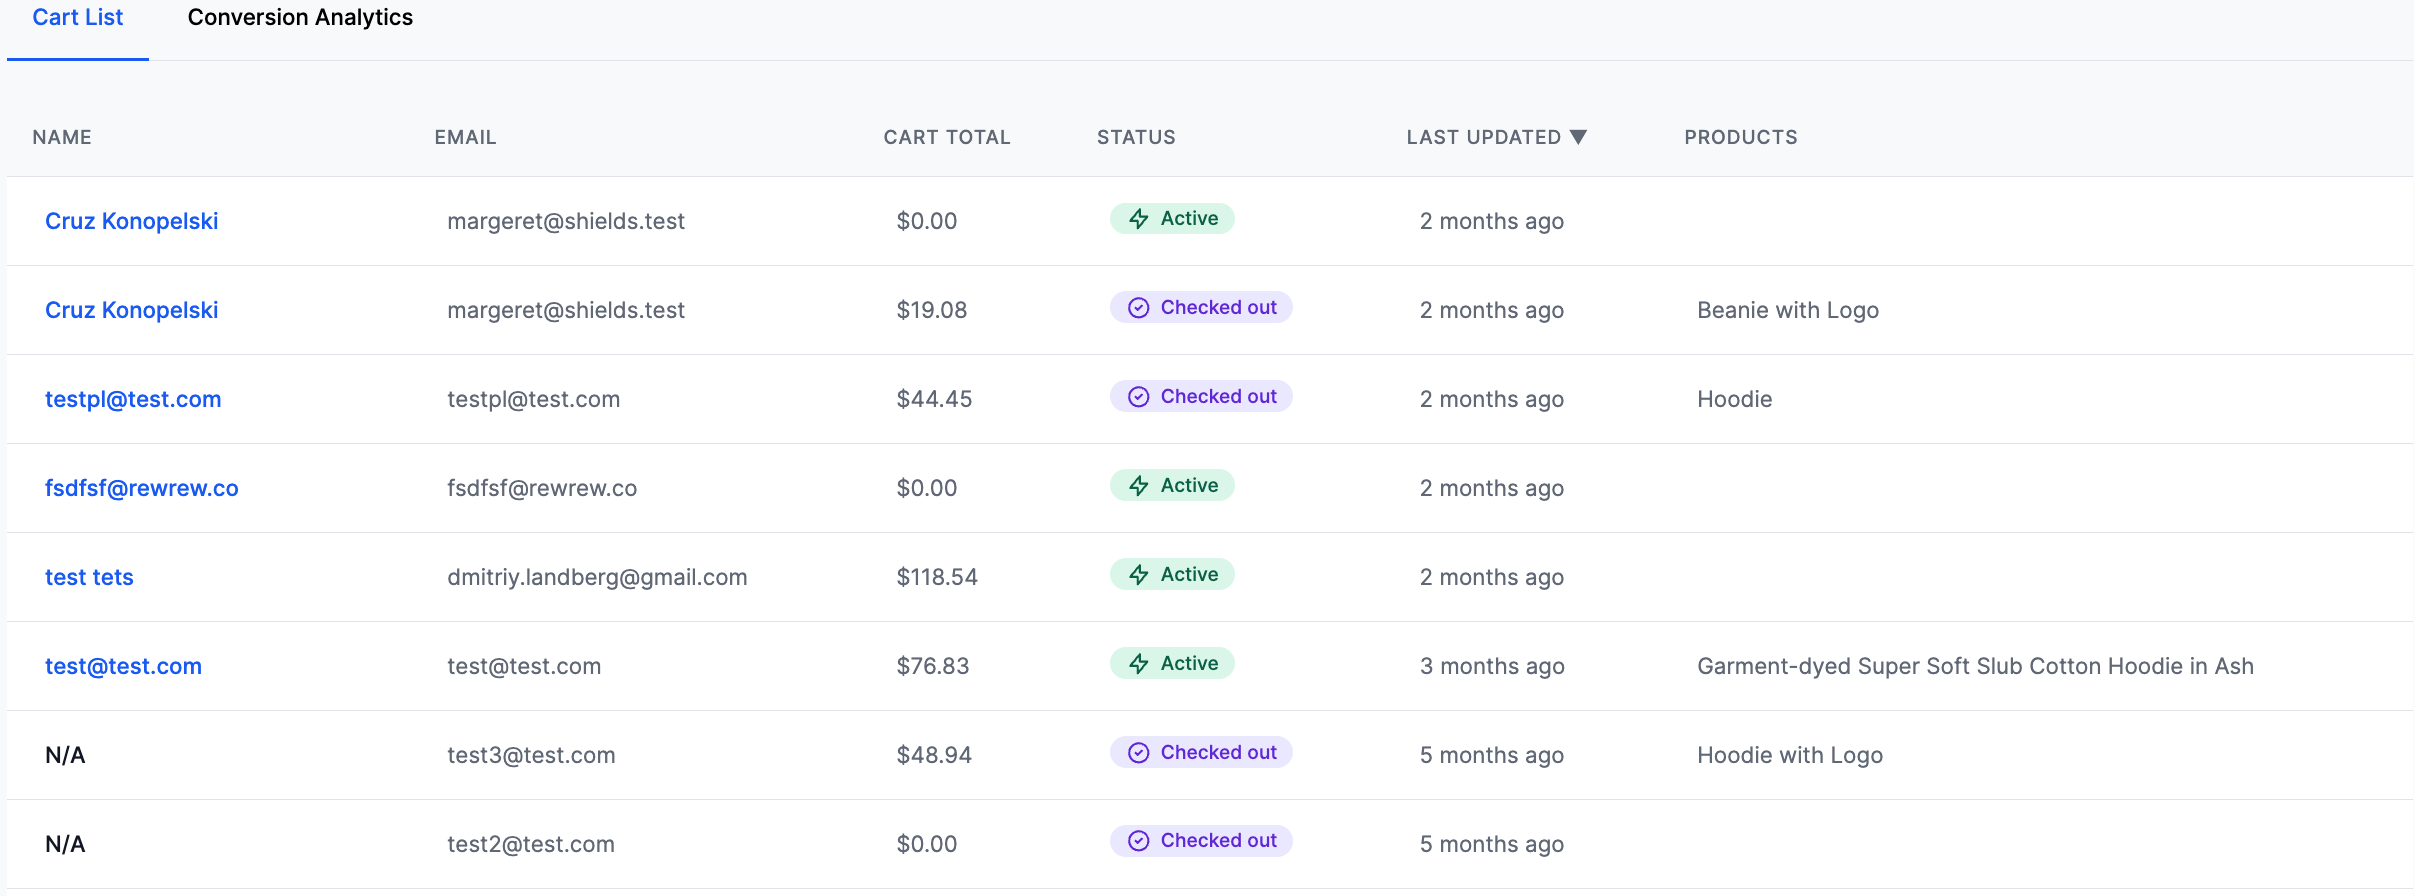Click checkmark icon in test3@test.com row status
2414x896 pixels.
click(x=1138, y=753)
